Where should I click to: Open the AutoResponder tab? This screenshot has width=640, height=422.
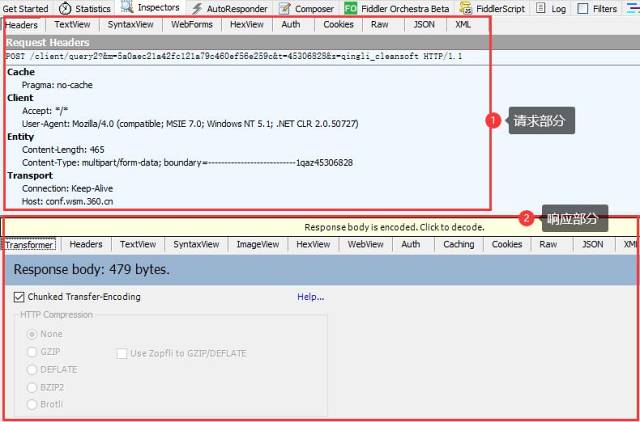click(x=237, y=9)
